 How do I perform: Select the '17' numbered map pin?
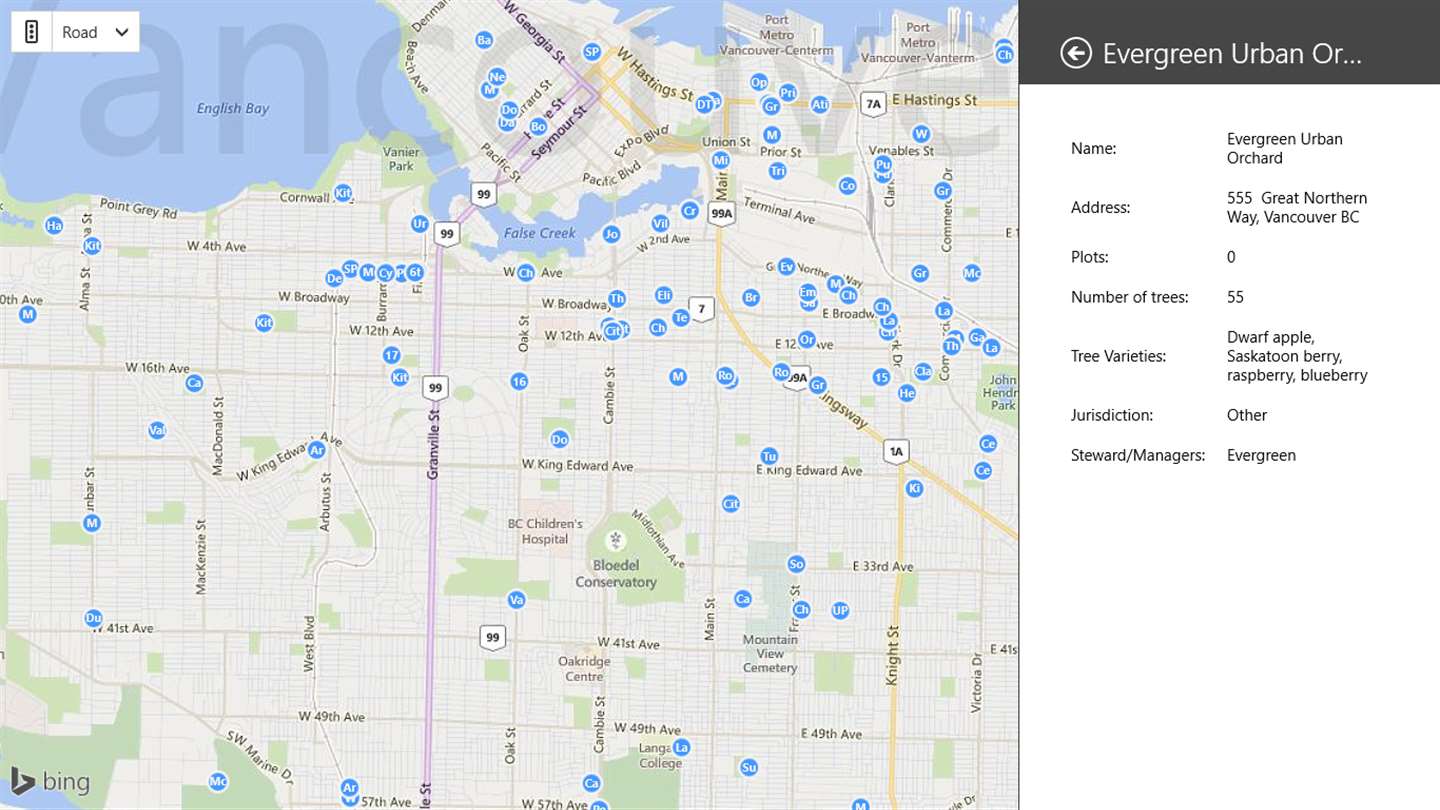click(x=391, y=355)
